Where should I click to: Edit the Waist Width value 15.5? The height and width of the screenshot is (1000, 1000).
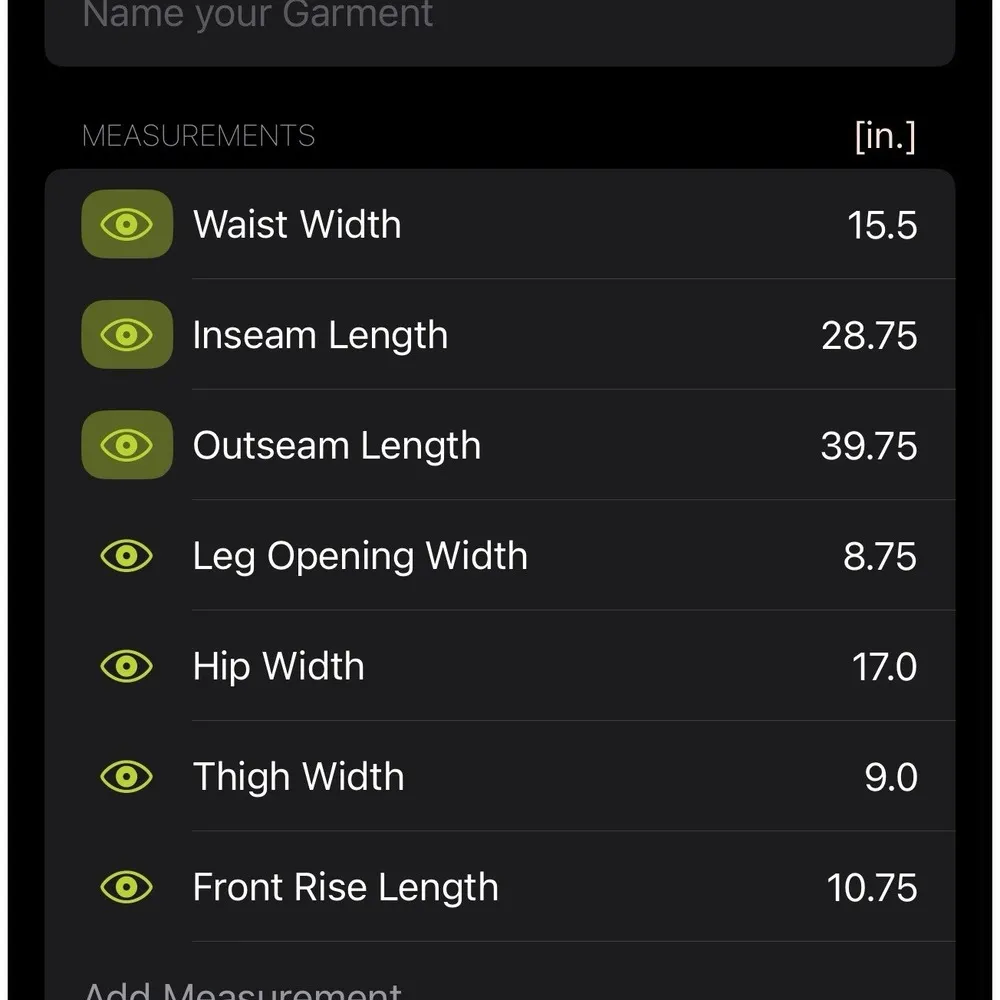(x=882, y=225)
